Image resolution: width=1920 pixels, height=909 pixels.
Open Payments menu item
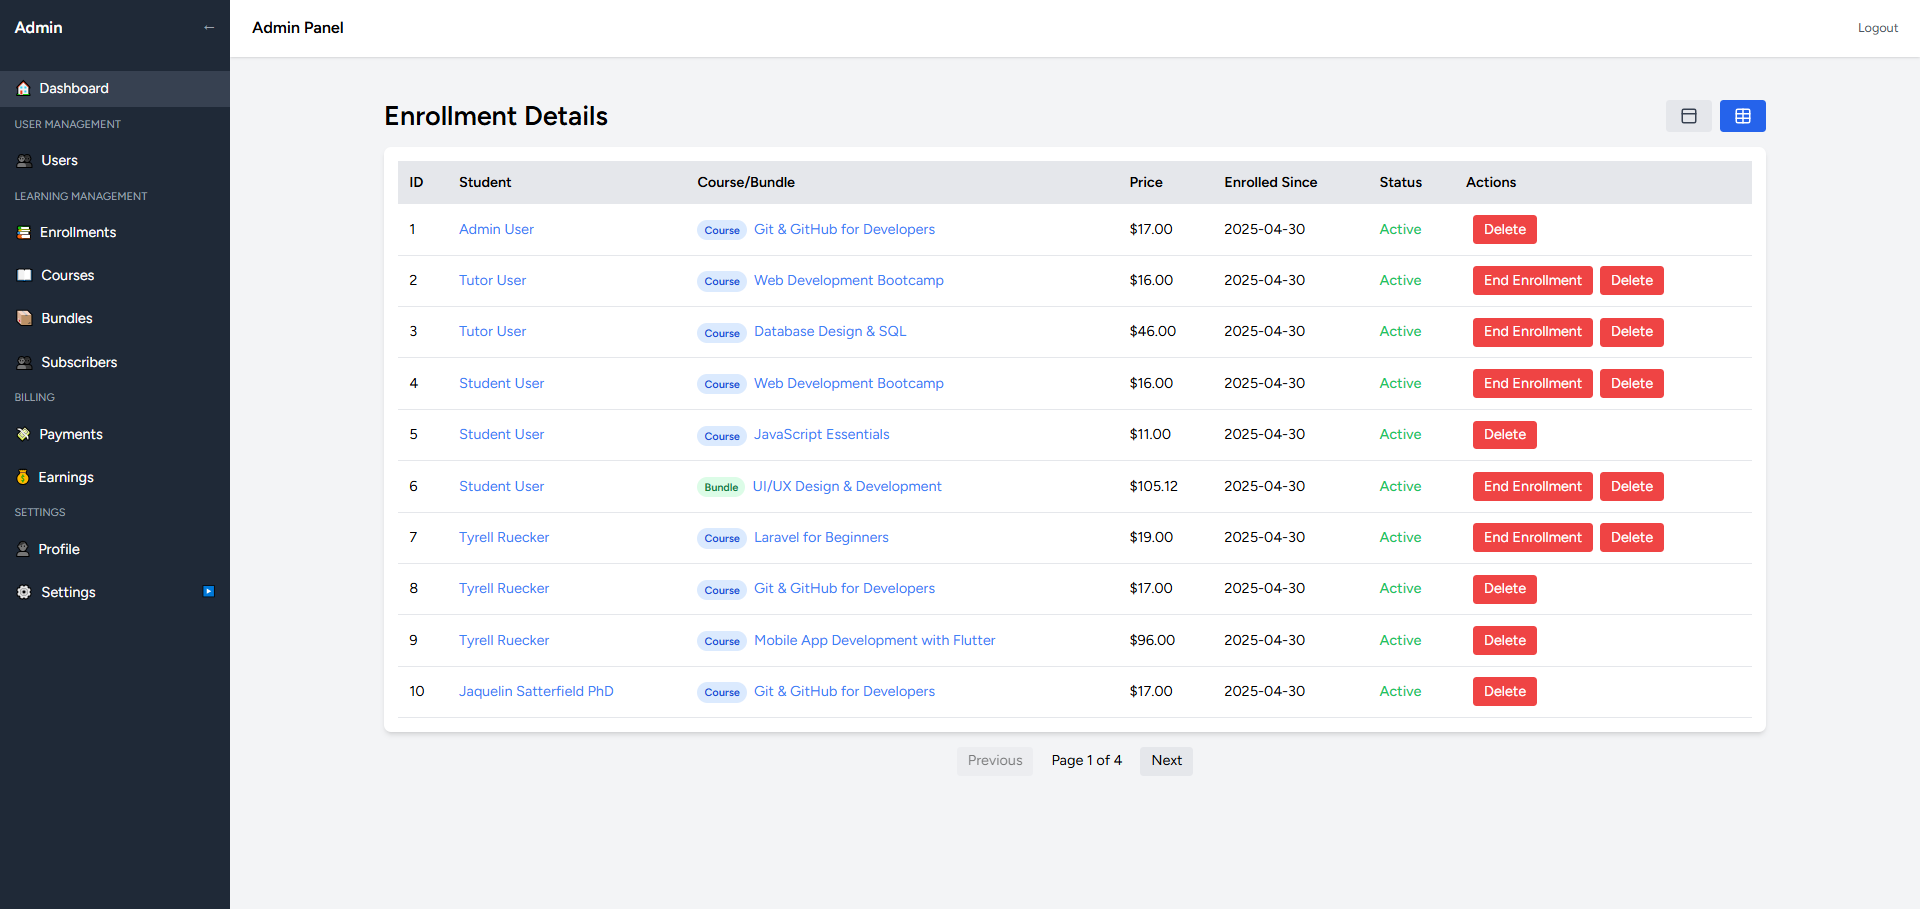pos(115,435)
